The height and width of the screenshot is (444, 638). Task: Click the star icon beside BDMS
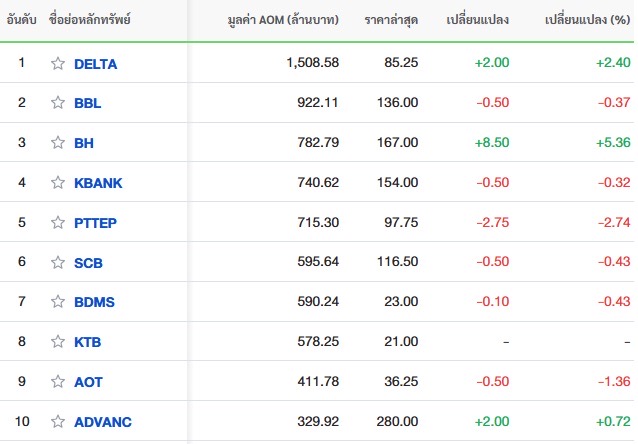point(58,302)
